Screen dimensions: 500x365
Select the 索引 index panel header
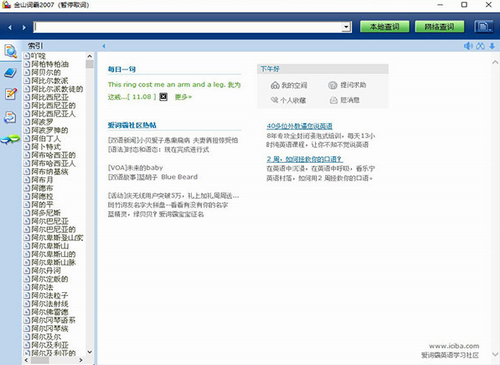pos(35,46)
